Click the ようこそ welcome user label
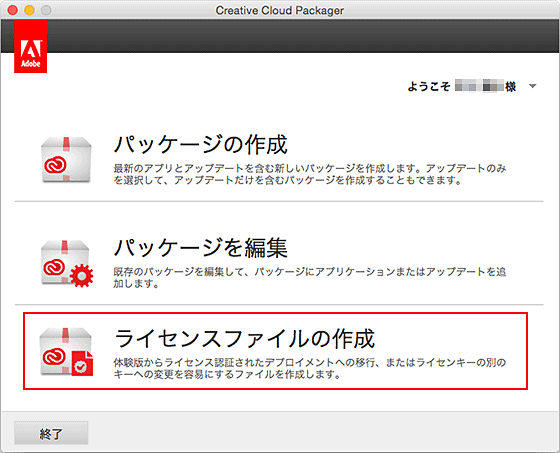Viewport: 560px width, 453px height. point(429,86)
